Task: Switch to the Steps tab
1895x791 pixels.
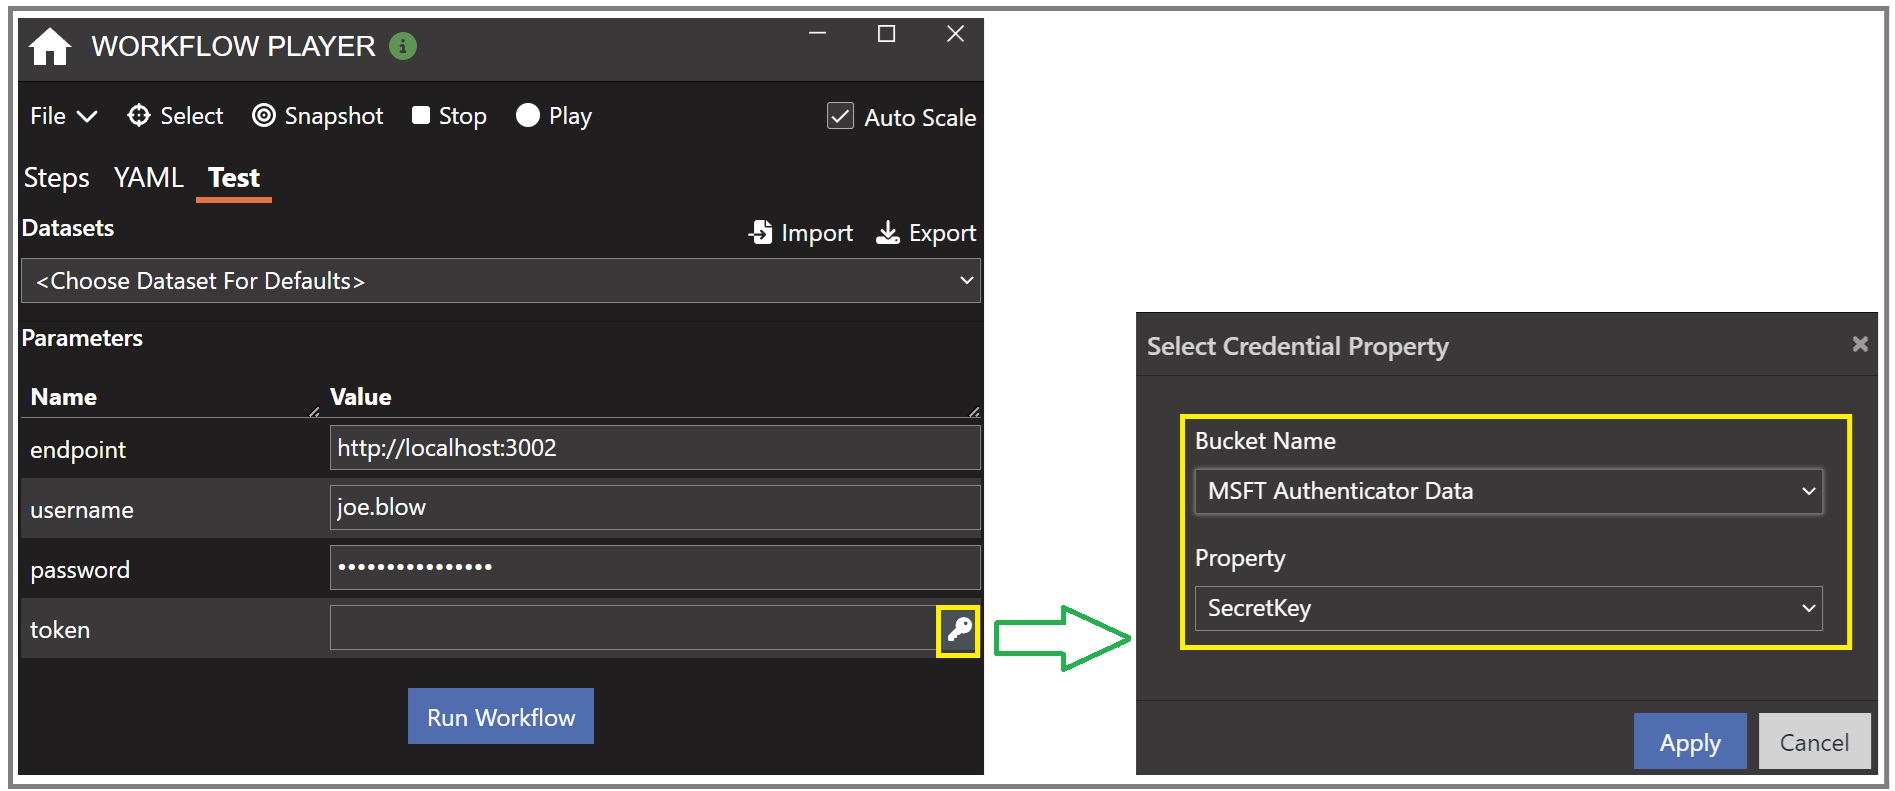Action: click(x=57, y=178)
